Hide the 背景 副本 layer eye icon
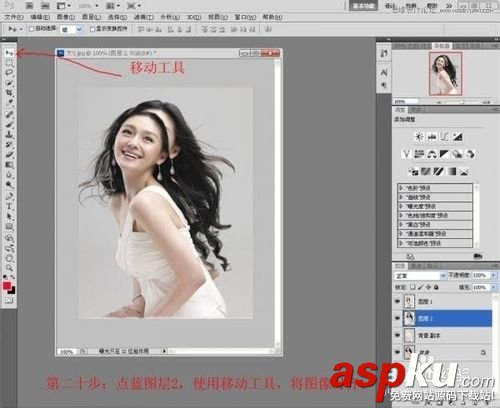The height and width of the screenshot is (408, 500). tap(397, 335)
